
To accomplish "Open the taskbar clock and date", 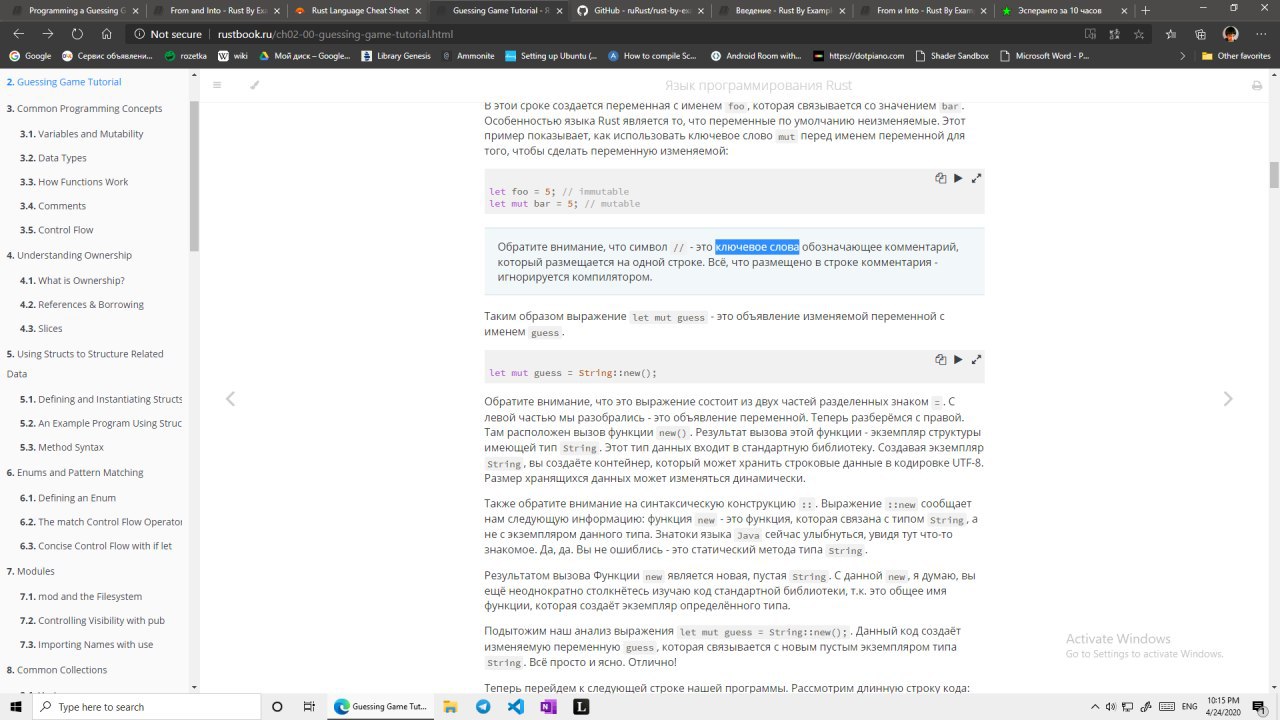I will pyautogui.click(x=1224, y=706).
